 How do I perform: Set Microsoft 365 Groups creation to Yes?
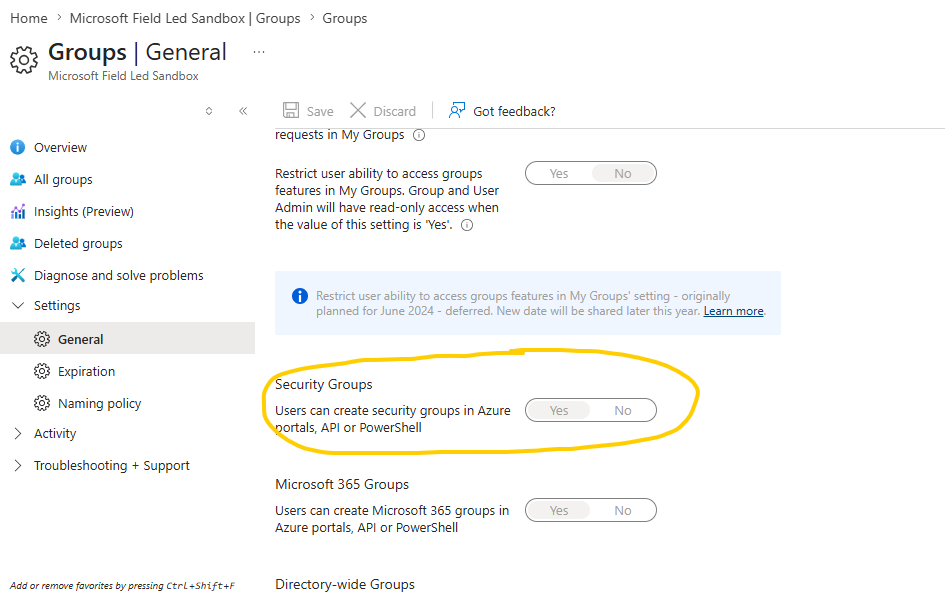(559, 511)
